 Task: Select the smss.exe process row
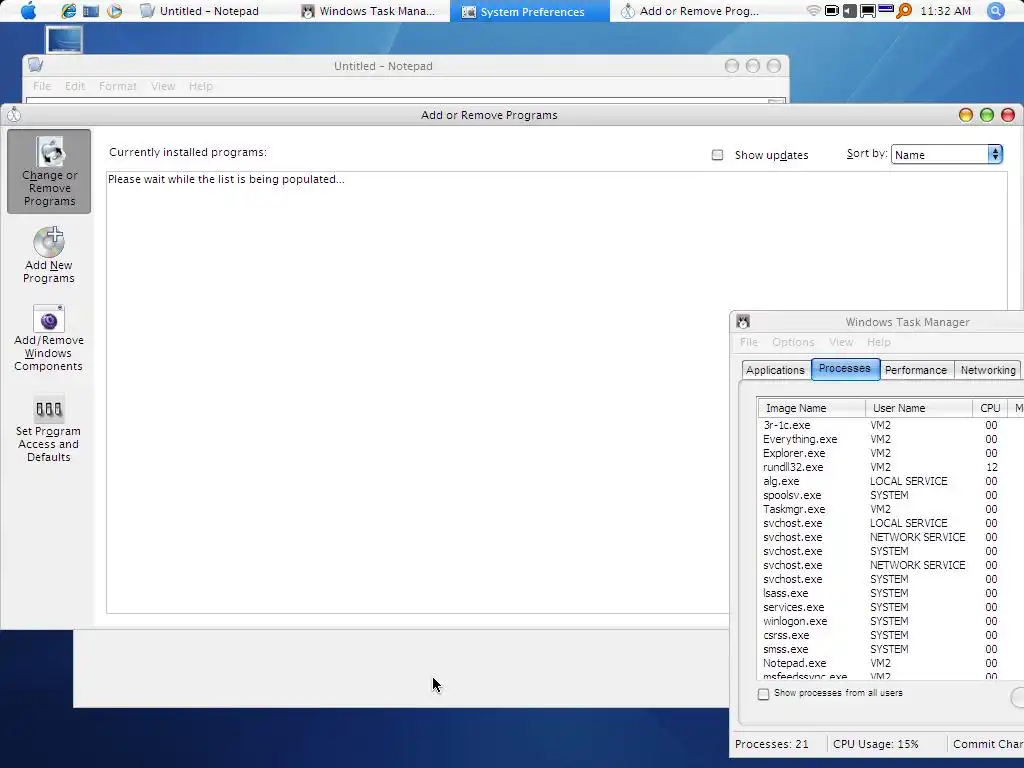pyautogui.click(x=891, y=649)
